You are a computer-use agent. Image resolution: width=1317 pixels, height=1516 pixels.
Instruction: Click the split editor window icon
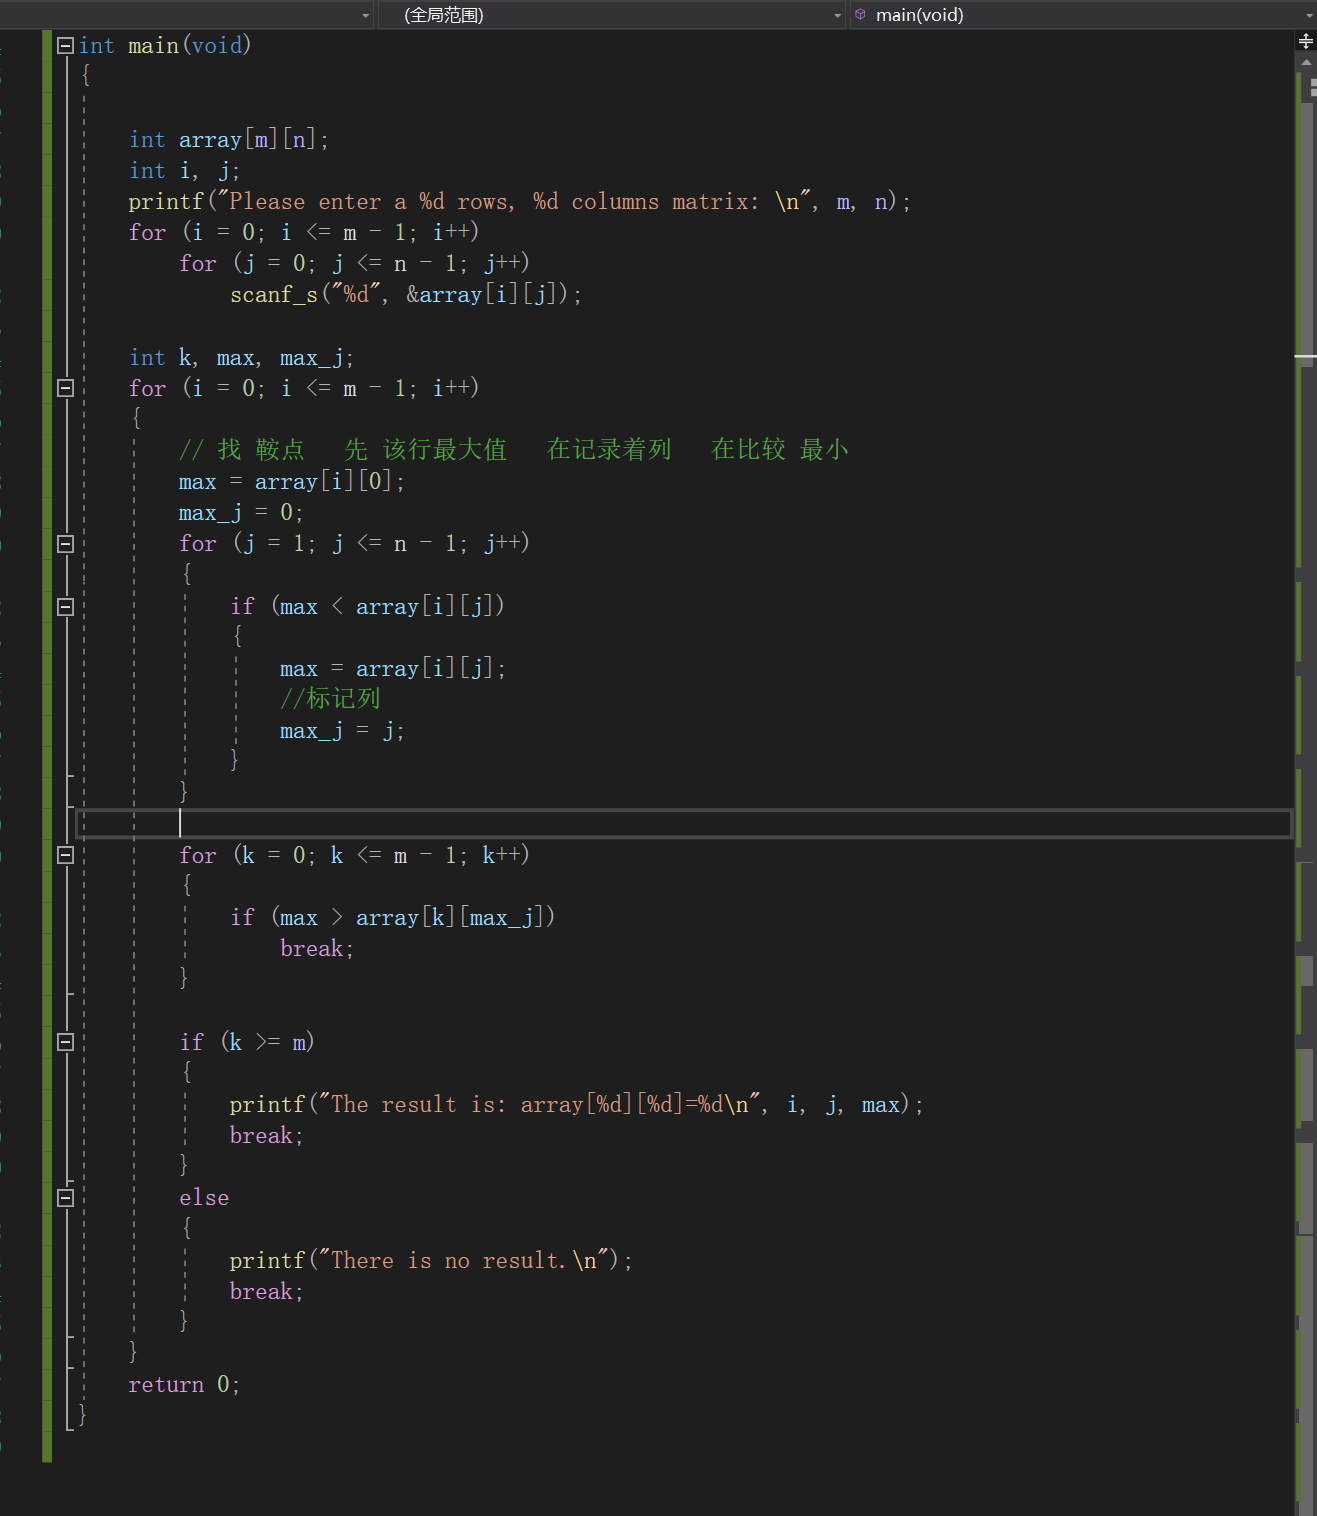(x=1305, y=41)
